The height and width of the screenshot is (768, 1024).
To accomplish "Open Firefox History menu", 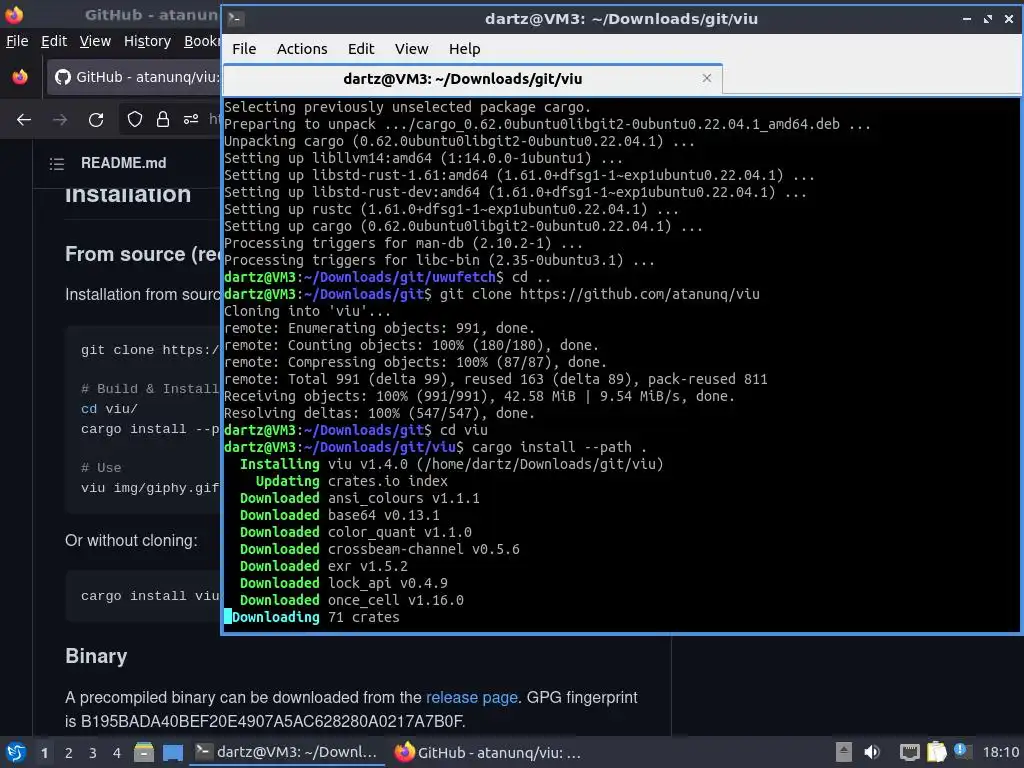I will tap(147, 41).
